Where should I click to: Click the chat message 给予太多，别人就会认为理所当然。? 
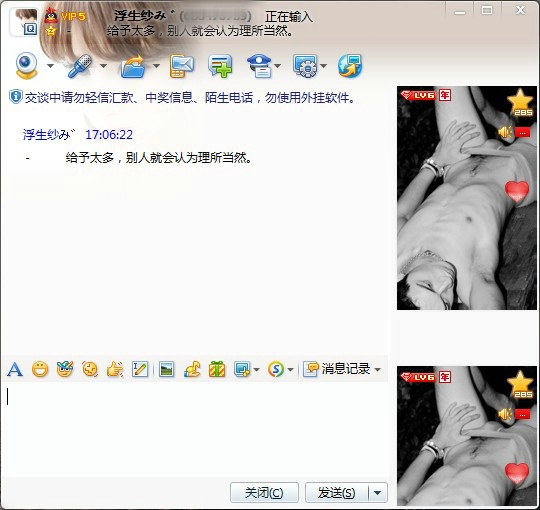(x=158, y=158)
